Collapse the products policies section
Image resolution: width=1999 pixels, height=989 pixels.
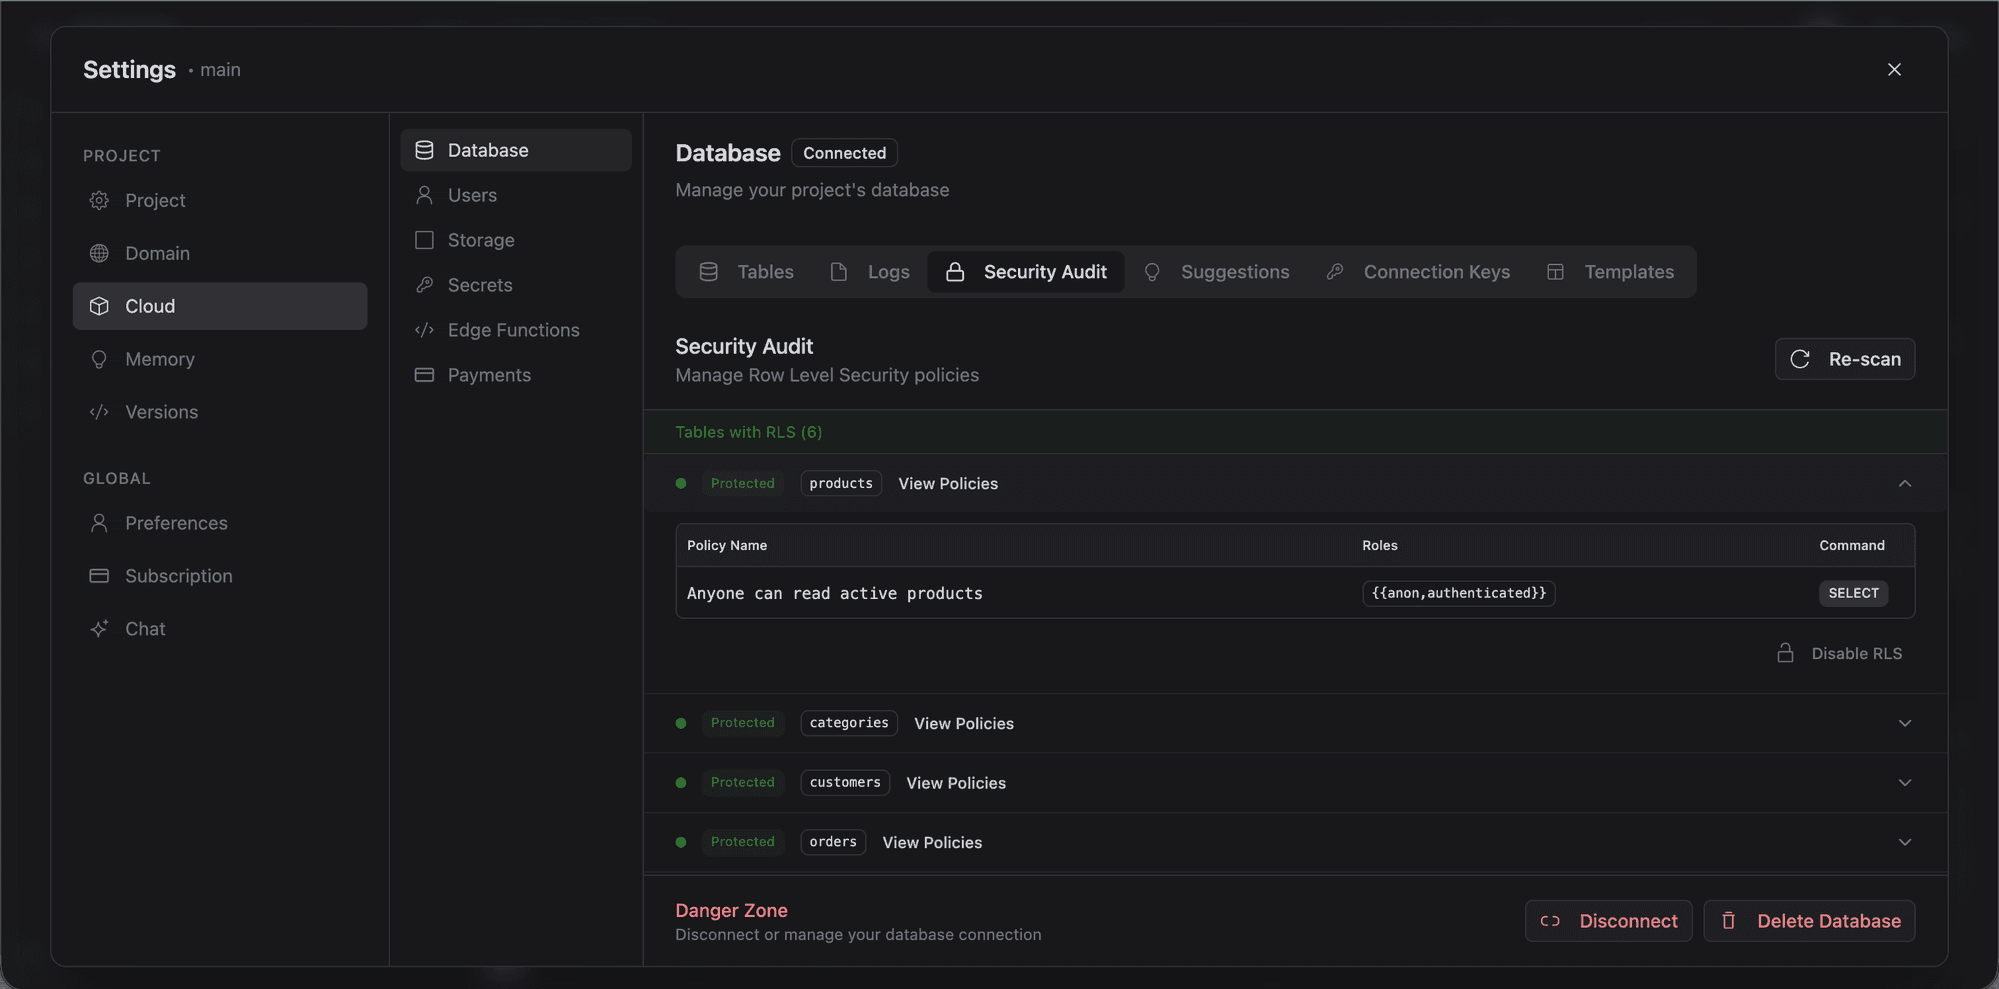coord(1905,484)
